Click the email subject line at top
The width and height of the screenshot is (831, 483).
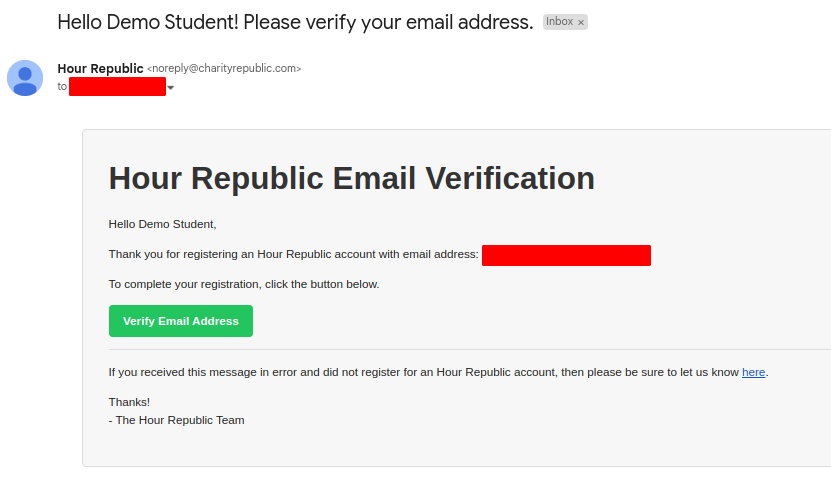pos(295,22)
